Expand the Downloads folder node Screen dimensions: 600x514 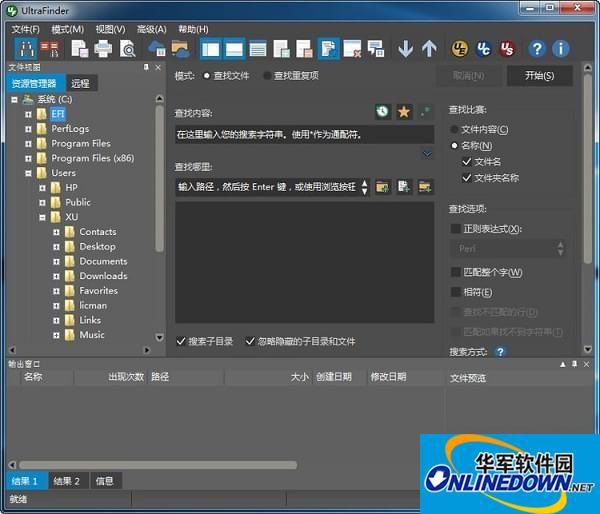56,276
